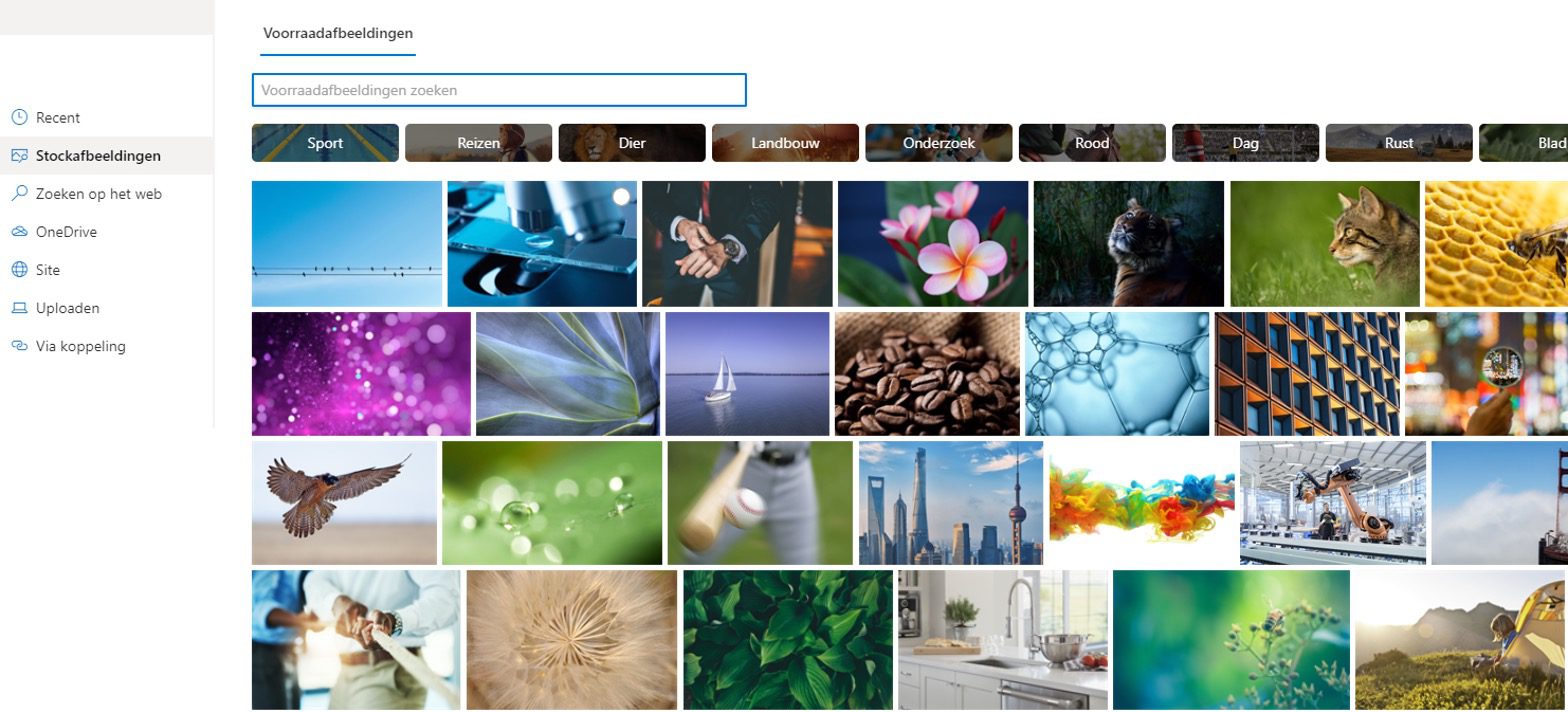Choose the sailboat stock image
Viewport: 1568px width, 712px height.
[x=747, y=374]
